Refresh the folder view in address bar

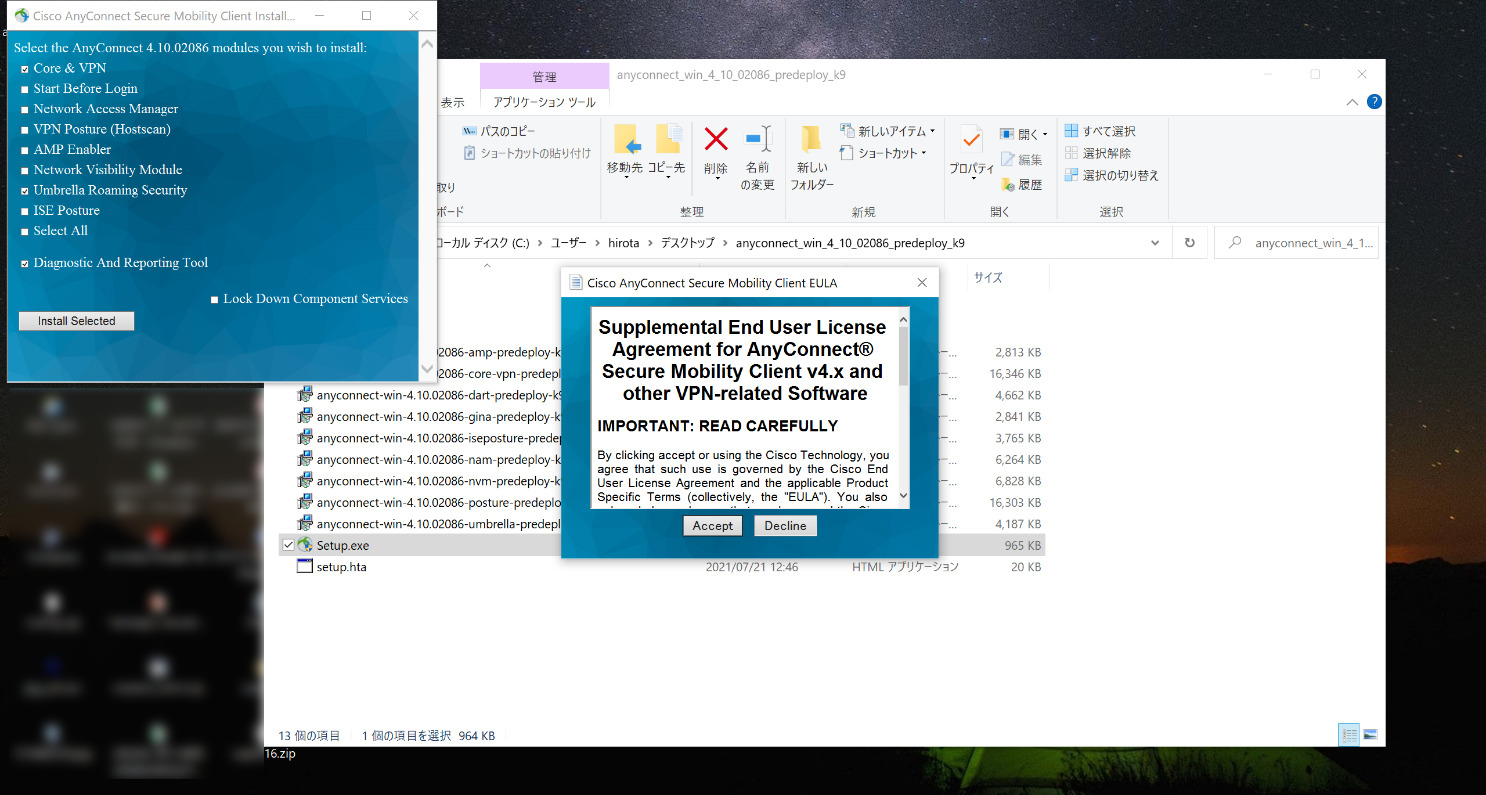1189,243
